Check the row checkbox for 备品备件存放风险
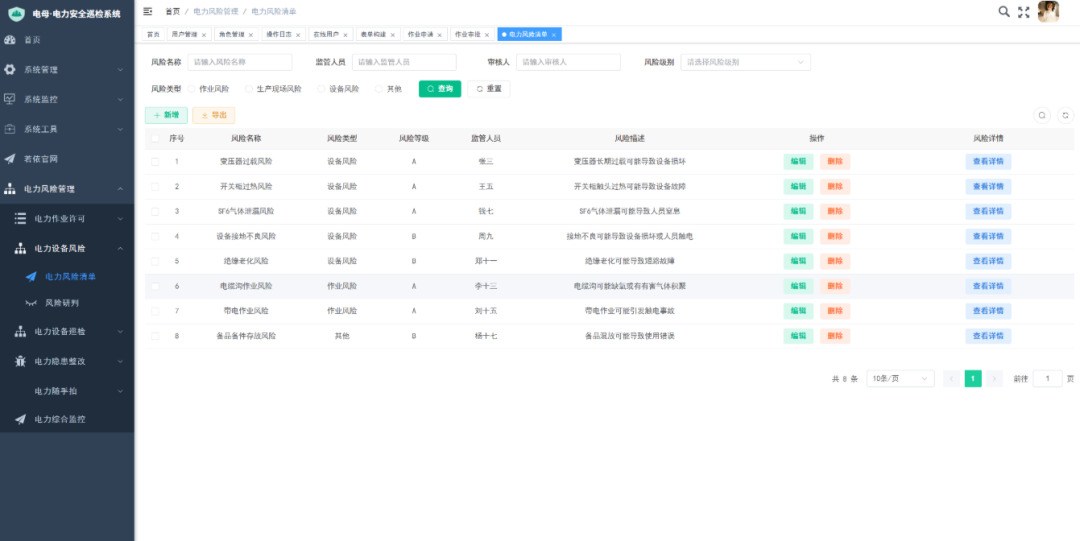The image size is (1080, 541). (x=155, y=336)
